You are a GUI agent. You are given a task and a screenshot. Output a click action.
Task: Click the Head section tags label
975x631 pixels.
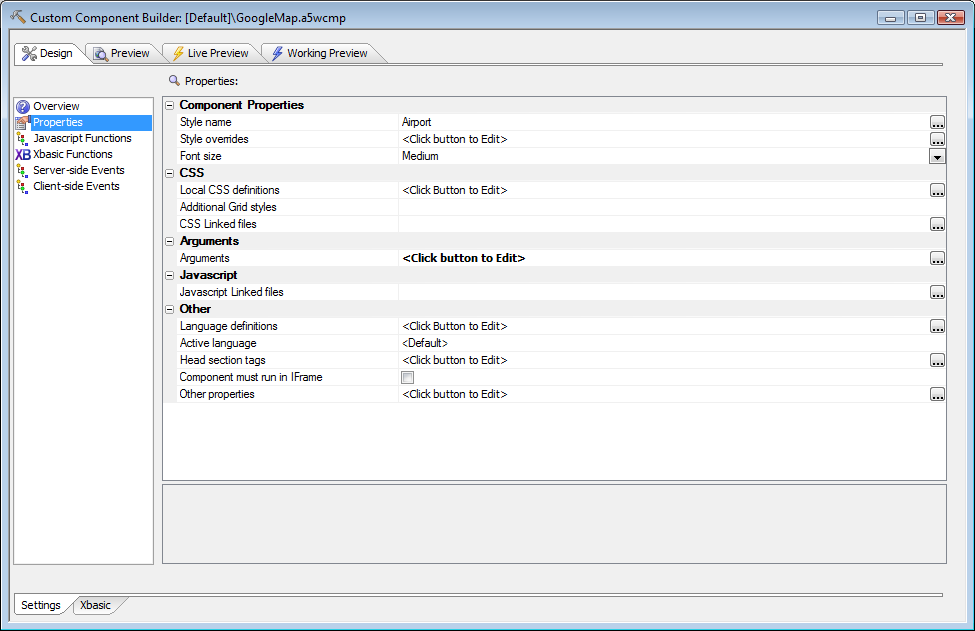tap(223, 361)
